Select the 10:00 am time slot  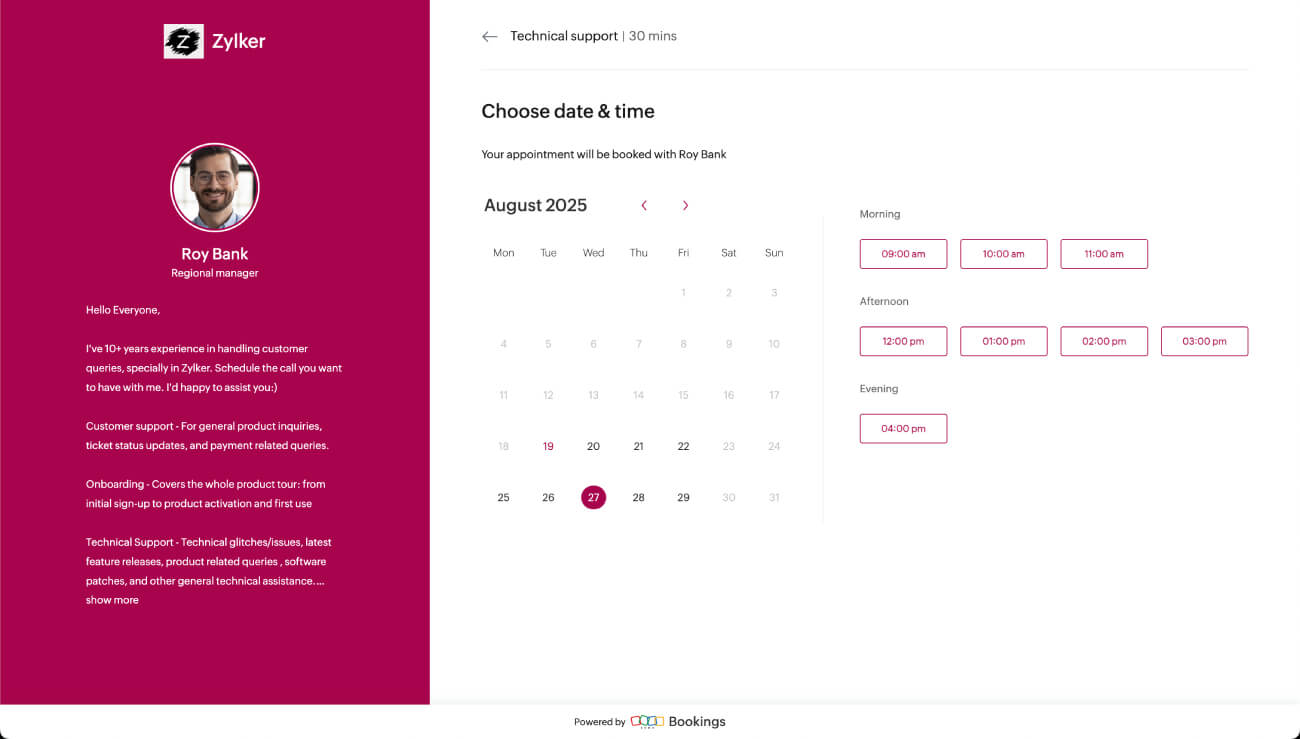tap(1003, 254)
